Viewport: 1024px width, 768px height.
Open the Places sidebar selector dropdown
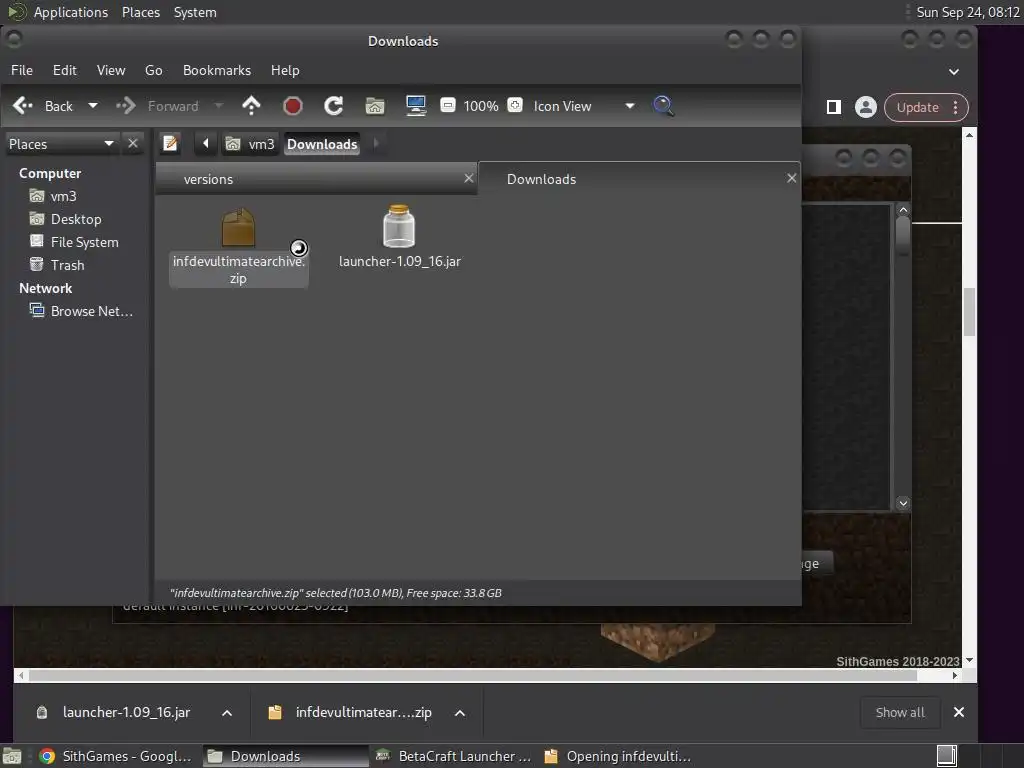click(x=61, y=144)
